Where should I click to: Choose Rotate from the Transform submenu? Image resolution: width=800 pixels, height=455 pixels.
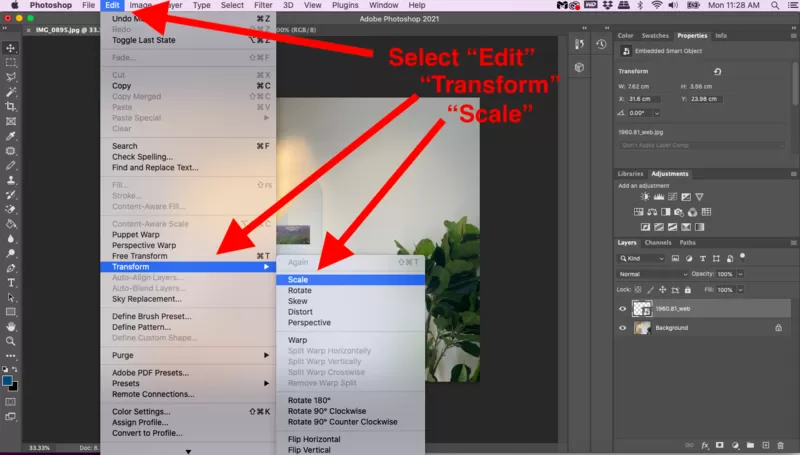[350, 290]
